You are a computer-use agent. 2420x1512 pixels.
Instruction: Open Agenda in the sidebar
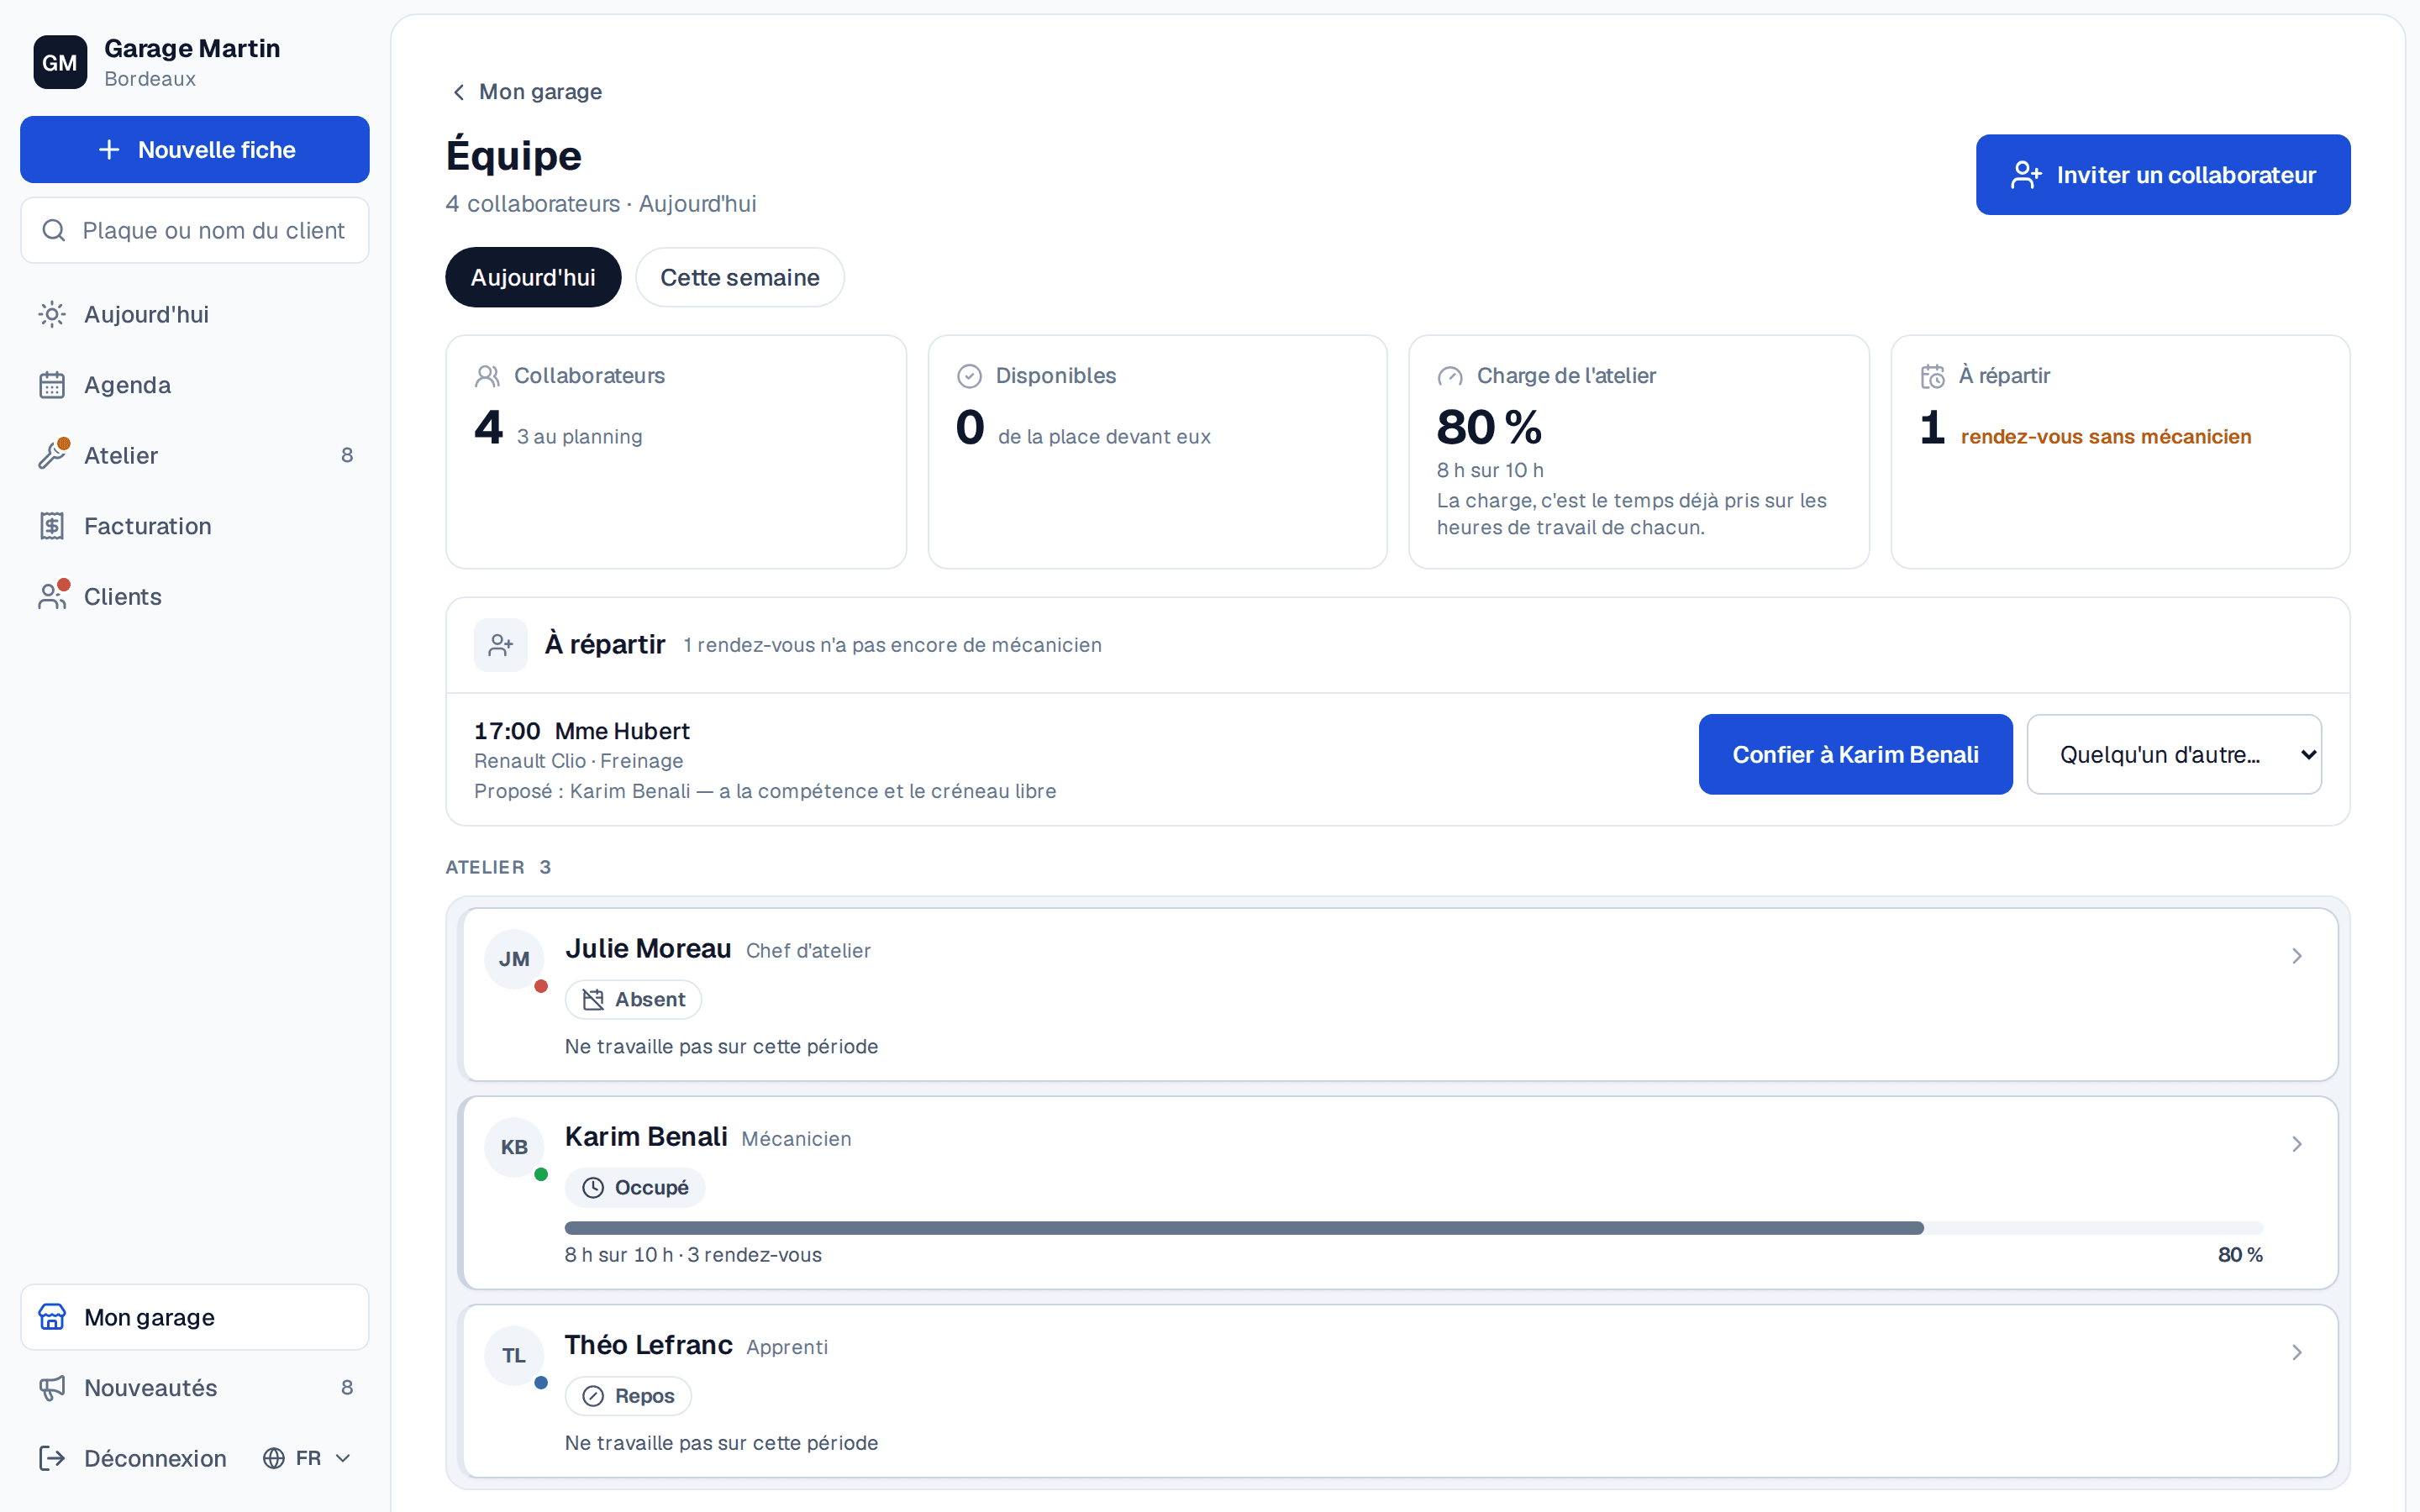(195, 385)
